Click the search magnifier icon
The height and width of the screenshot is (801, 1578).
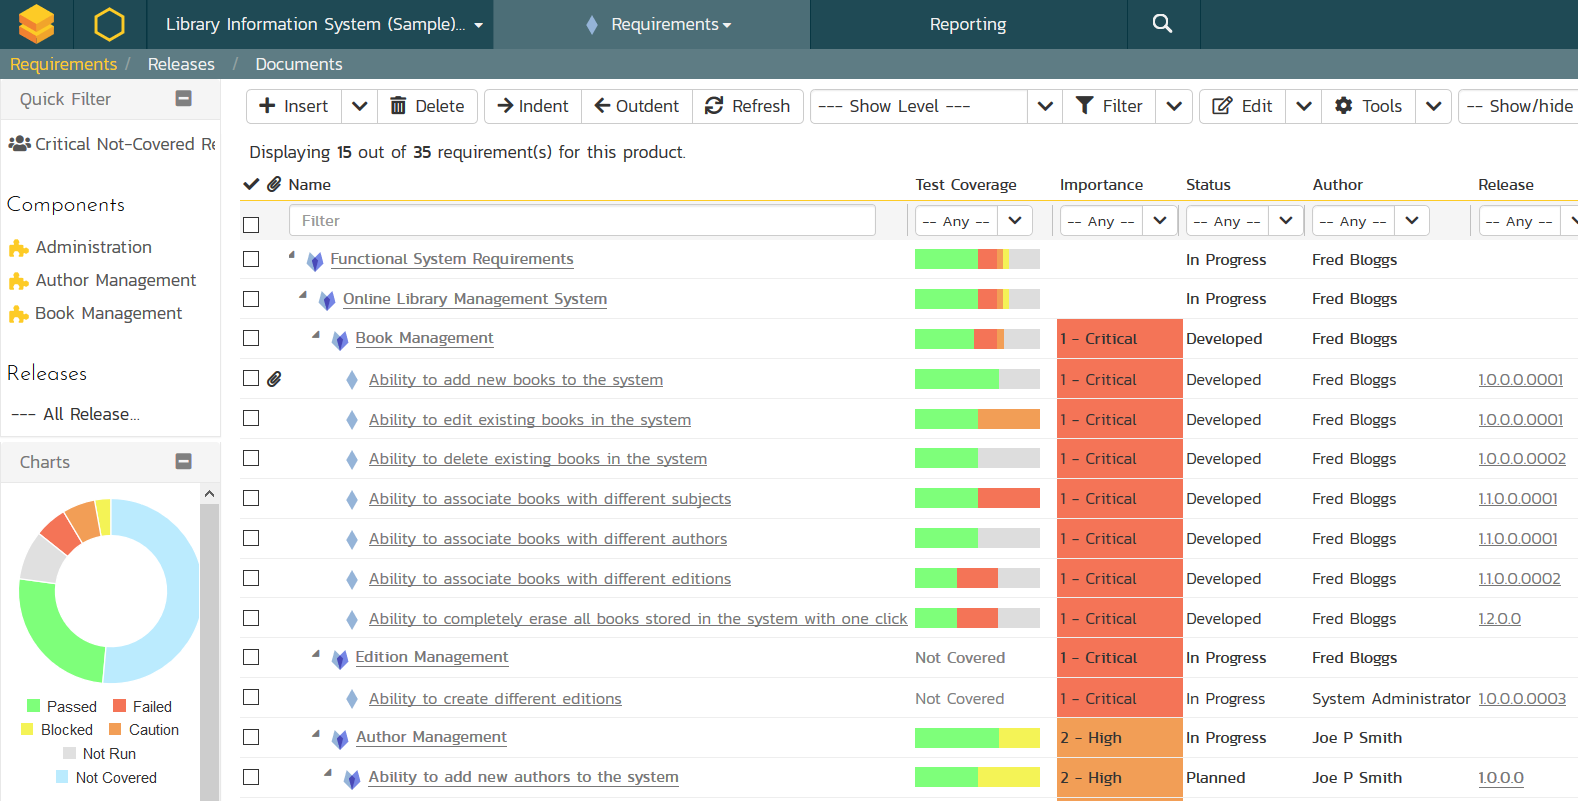click(x=1162, y=24)
